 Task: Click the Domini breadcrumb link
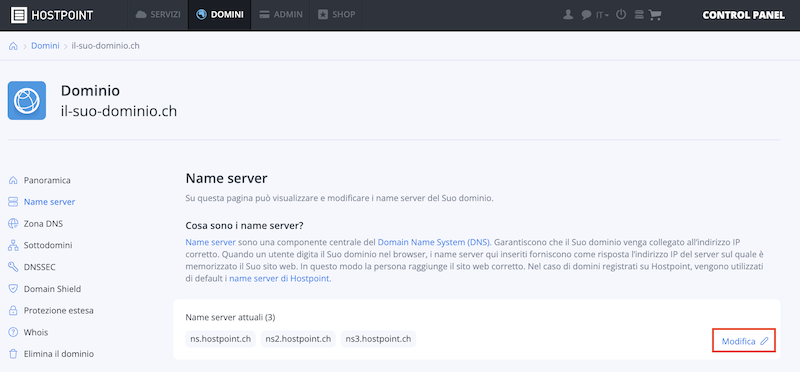[45, 46]
